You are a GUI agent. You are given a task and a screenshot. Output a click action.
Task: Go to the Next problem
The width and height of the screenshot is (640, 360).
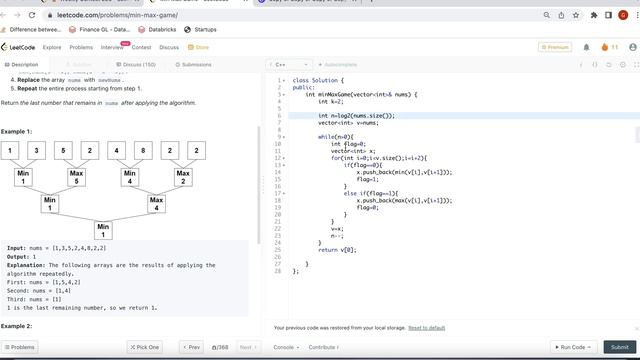(x=248, y=347)
